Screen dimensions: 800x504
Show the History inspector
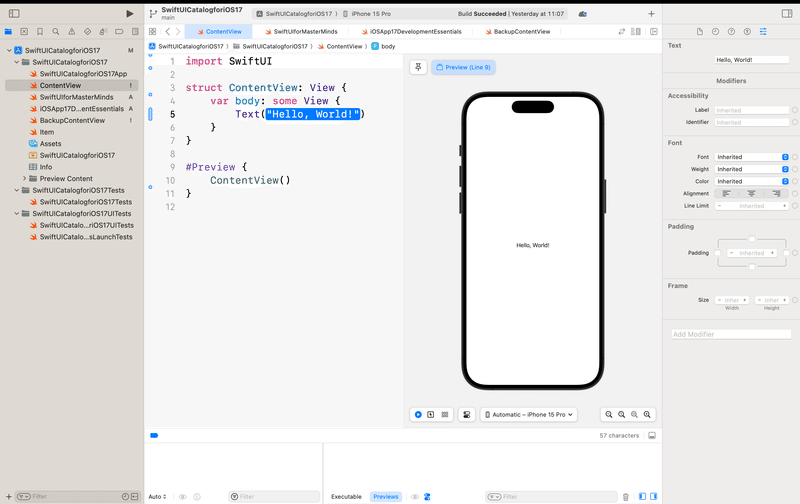coord(715,32)
